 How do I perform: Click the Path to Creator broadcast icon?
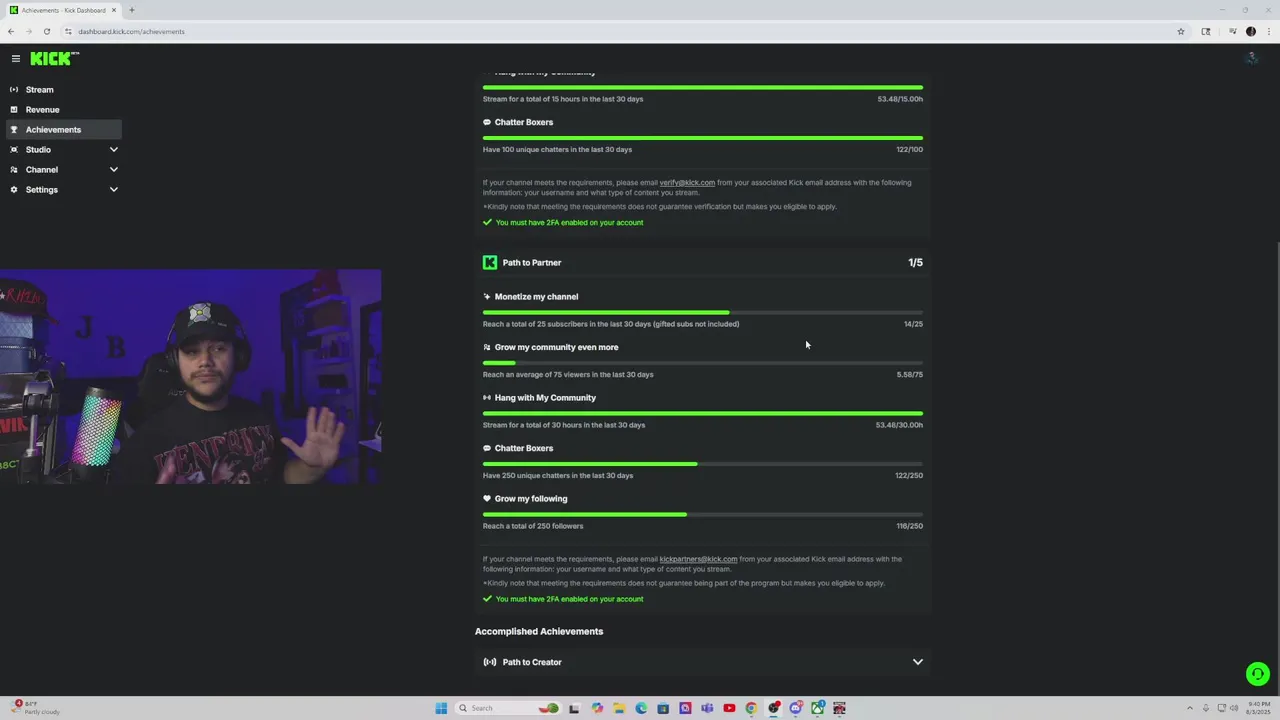click(490, 662)
